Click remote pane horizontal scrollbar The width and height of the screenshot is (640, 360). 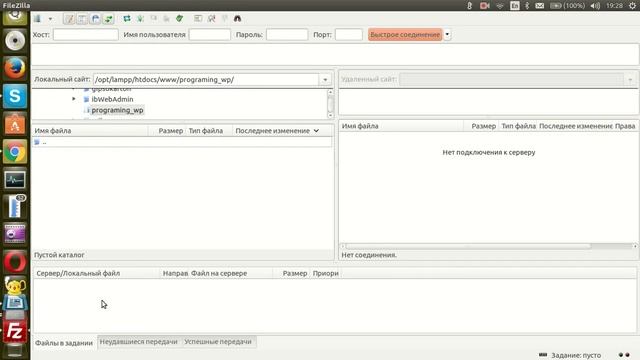[x=489, y=246]
